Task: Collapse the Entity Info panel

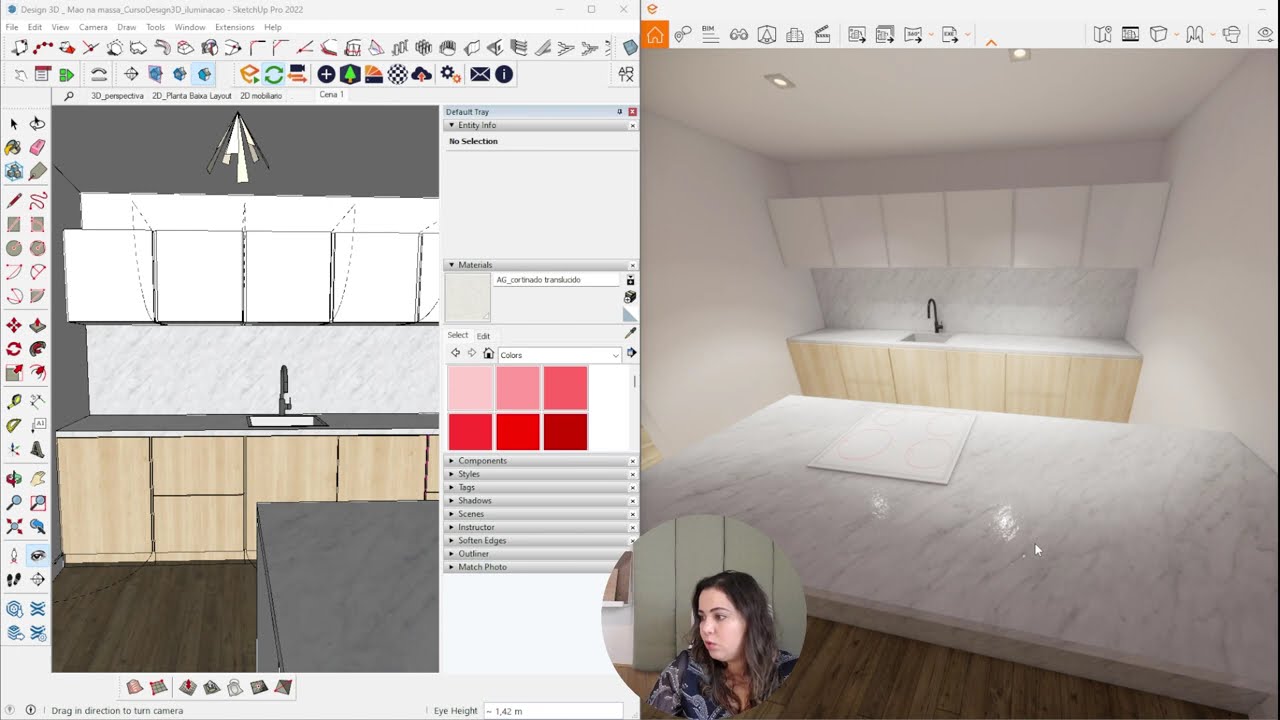Action: coord(452,125)
